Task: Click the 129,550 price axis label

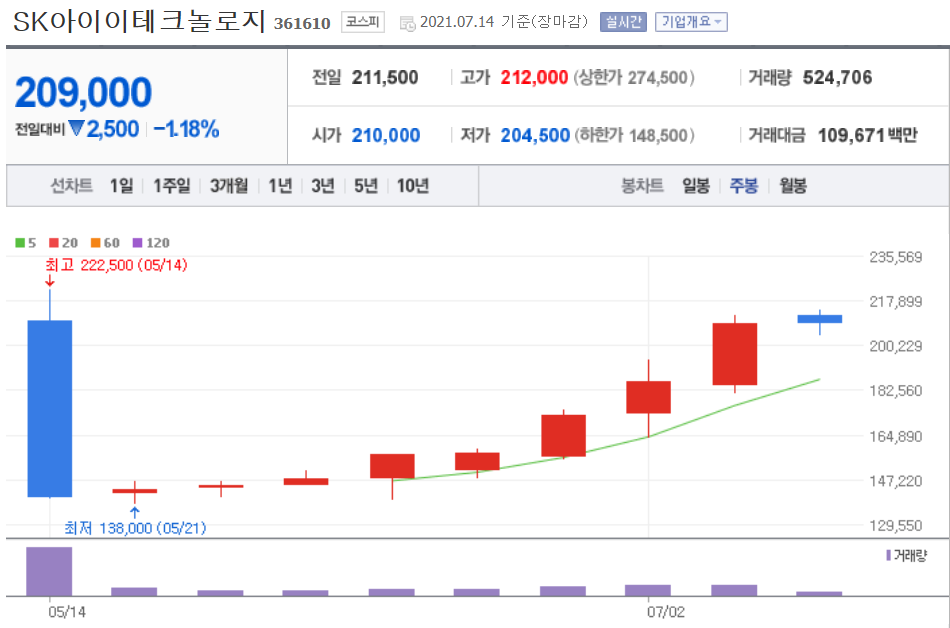Action: [895, 526]
